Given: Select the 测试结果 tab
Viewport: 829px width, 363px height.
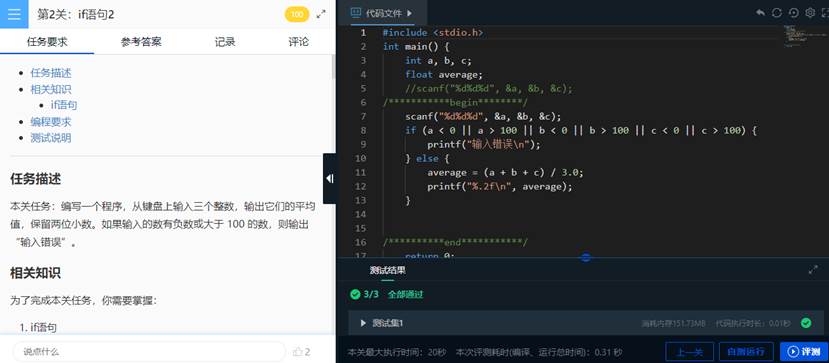Looking at the screenshot, I should point(388,270).
